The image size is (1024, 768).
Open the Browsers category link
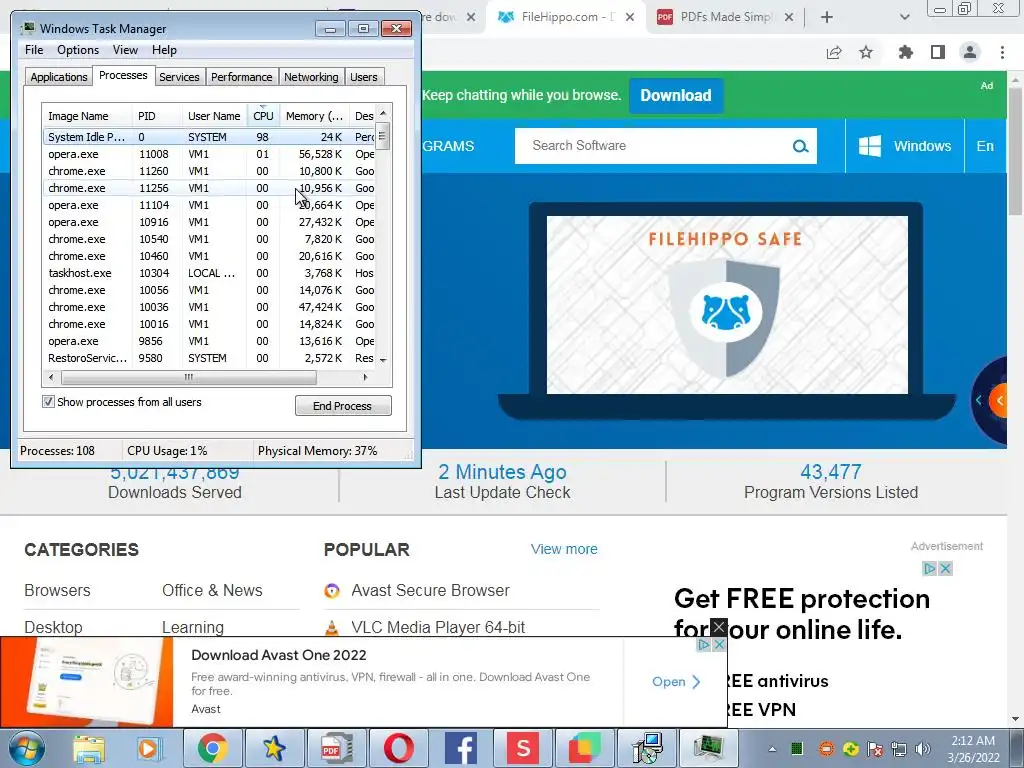[57, 590]
